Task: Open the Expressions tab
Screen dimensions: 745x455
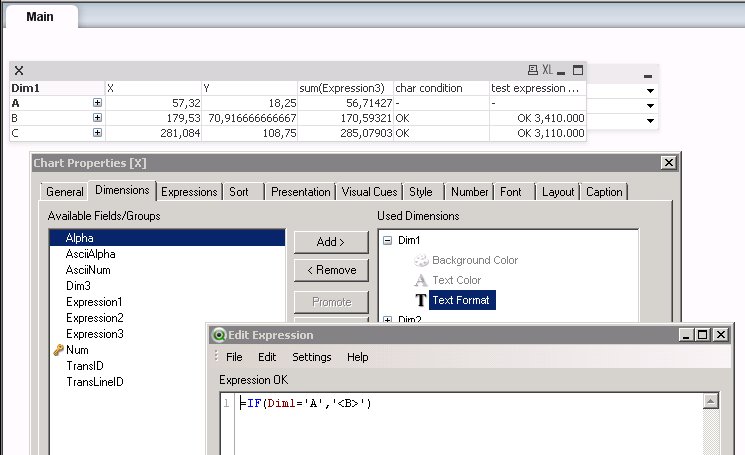Action: tap(189, 192)
